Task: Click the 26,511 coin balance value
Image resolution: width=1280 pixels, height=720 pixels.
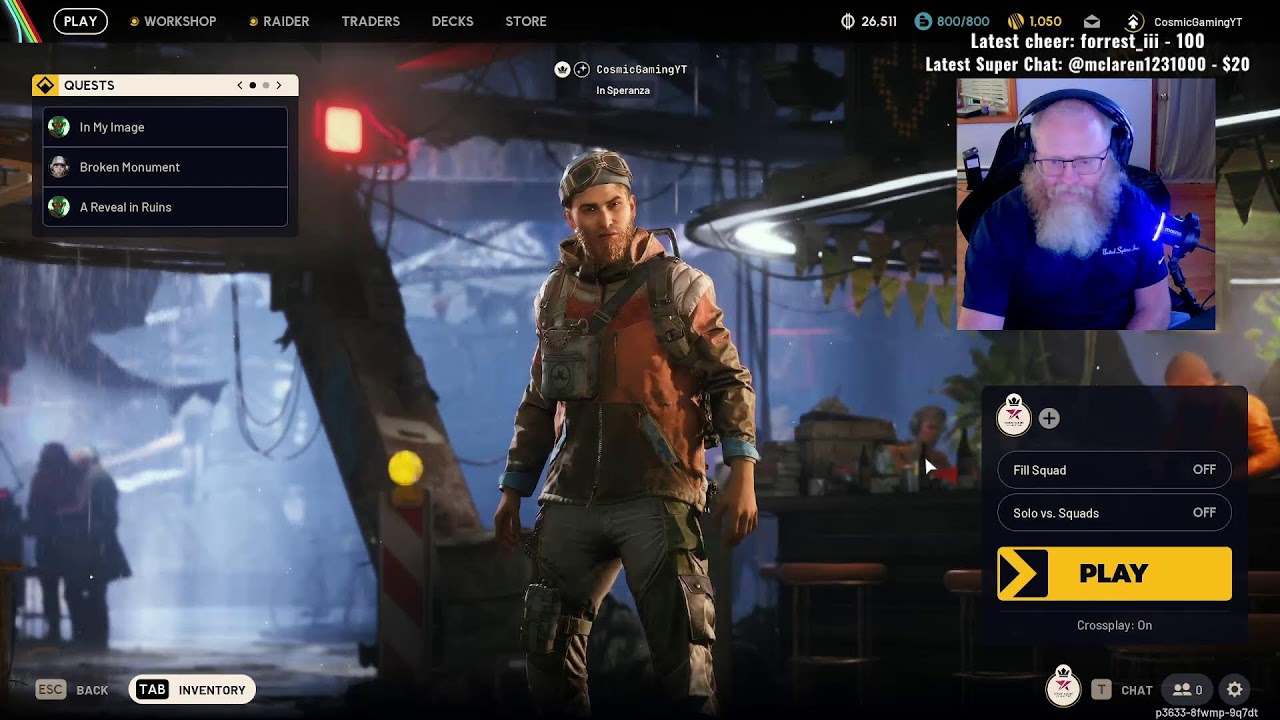Action: 879,22
